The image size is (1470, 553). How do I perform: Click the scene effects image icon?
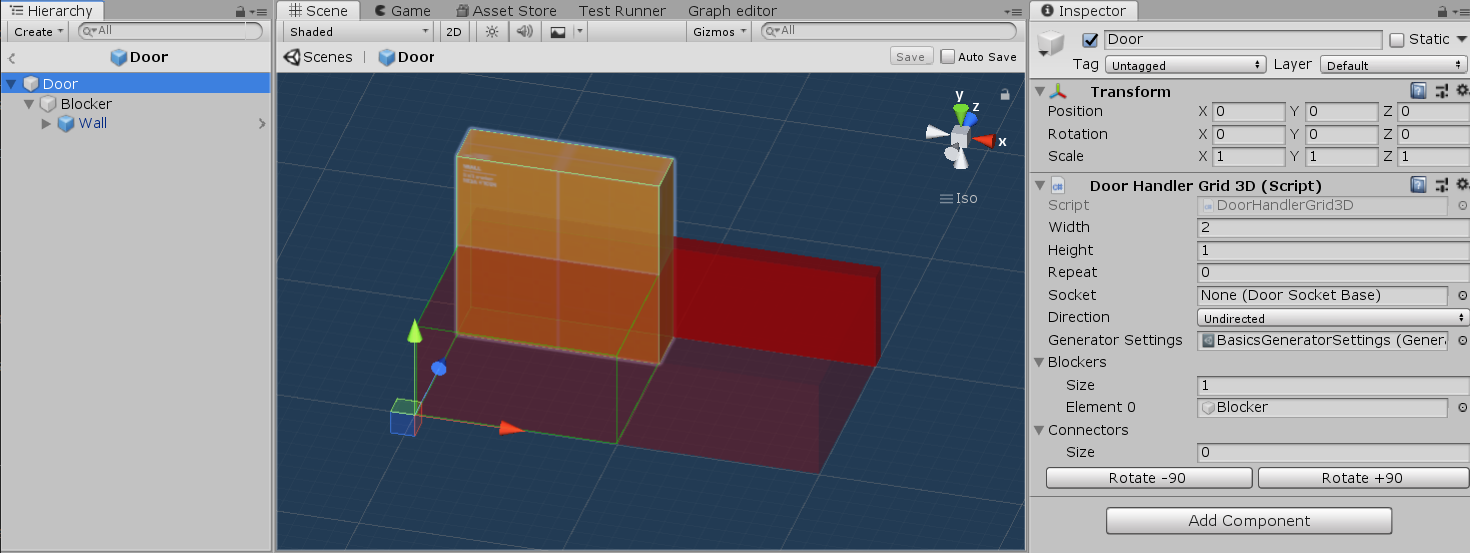pos(557,32)
